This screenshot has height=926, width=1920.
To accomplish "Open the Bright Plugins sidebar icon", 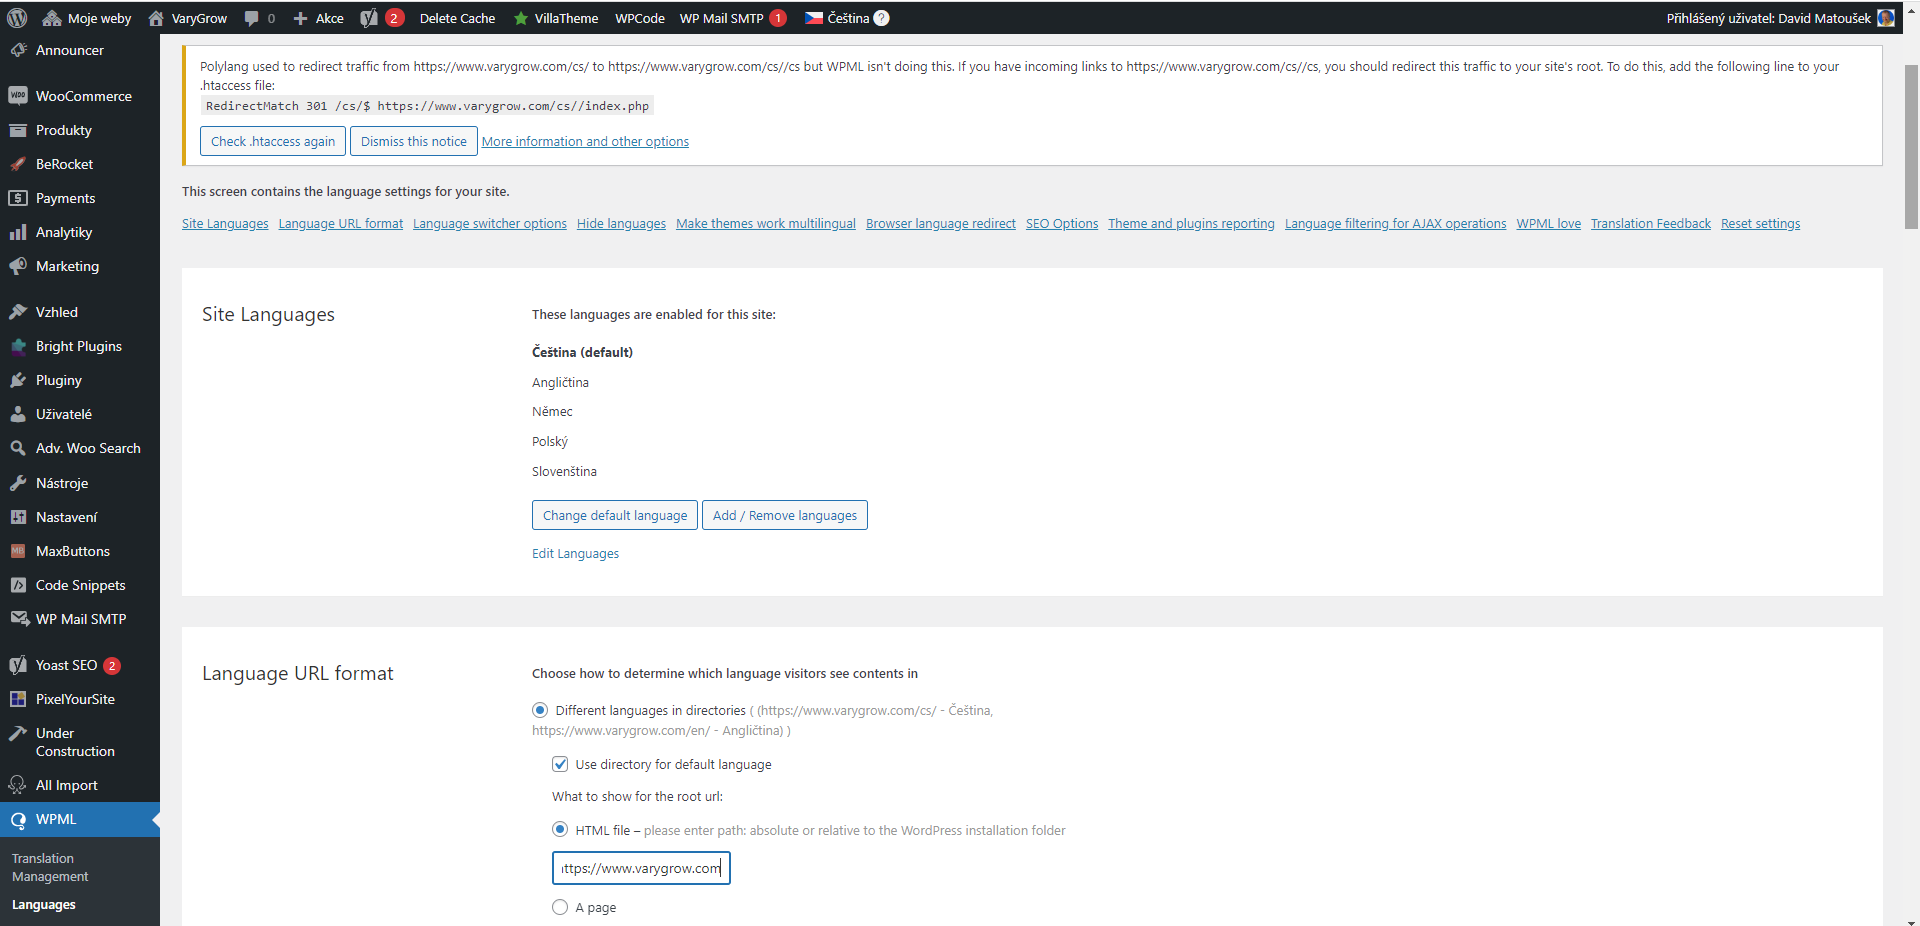I will [18, 346].
